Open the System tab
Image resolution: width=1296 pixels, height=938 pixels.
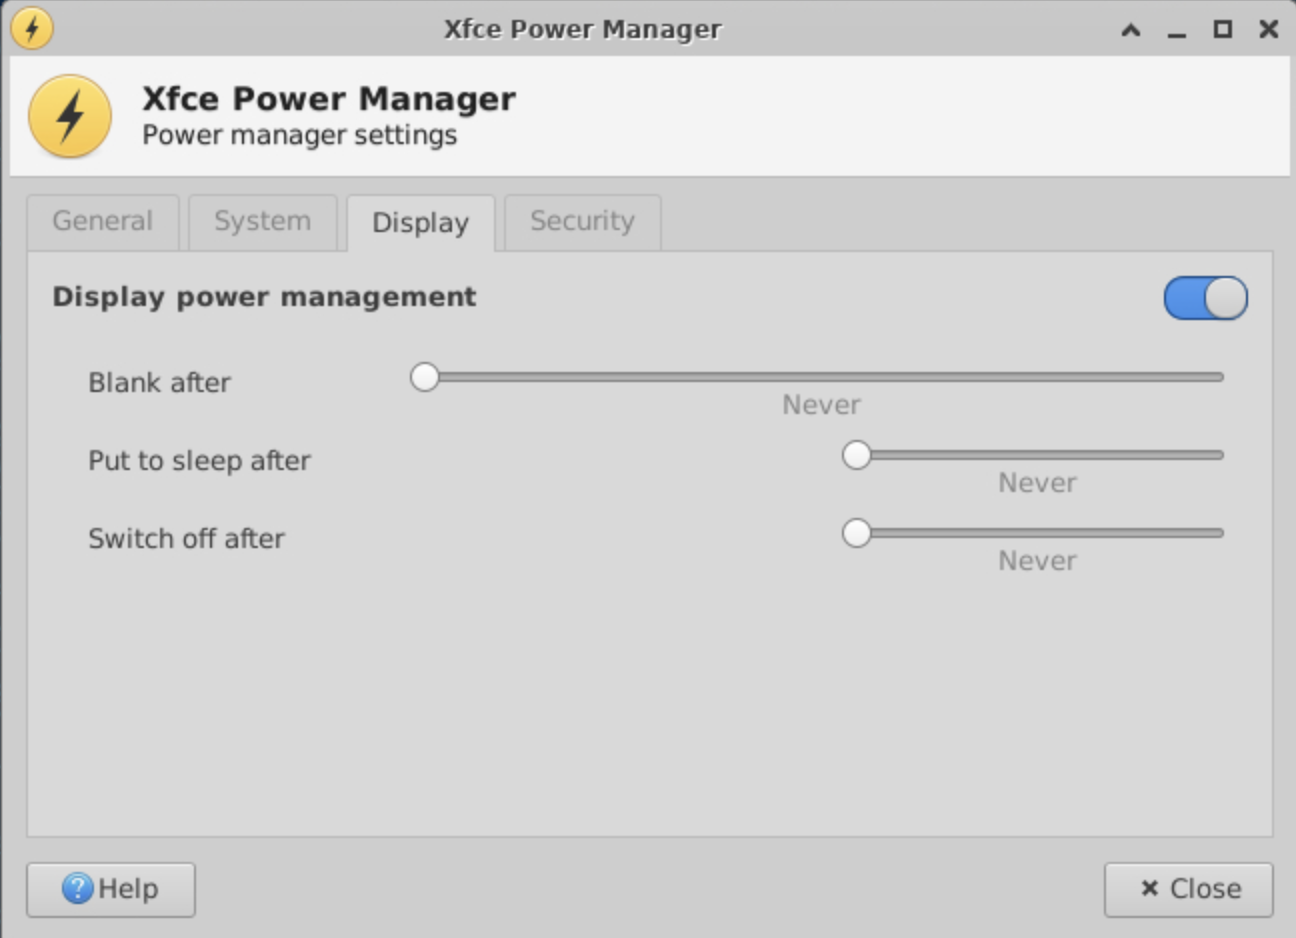tap(262, 221)
